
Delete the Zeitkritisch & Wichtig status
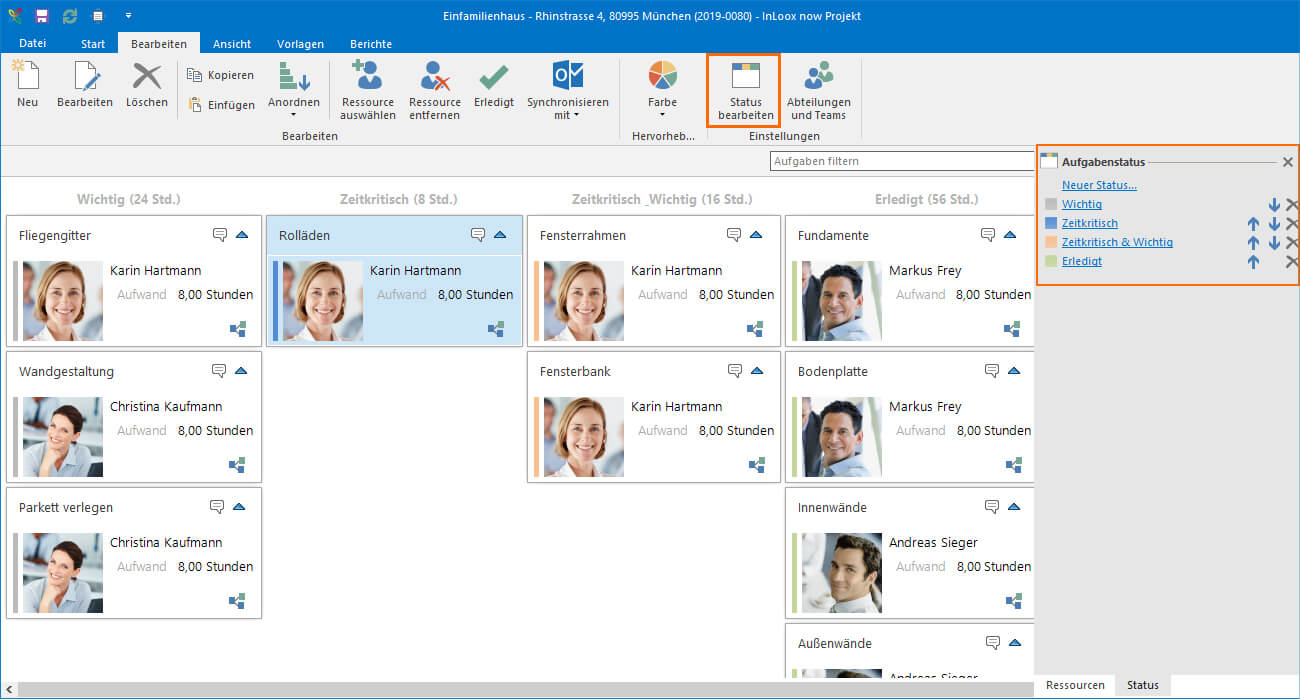click(x=1292, y=243)
